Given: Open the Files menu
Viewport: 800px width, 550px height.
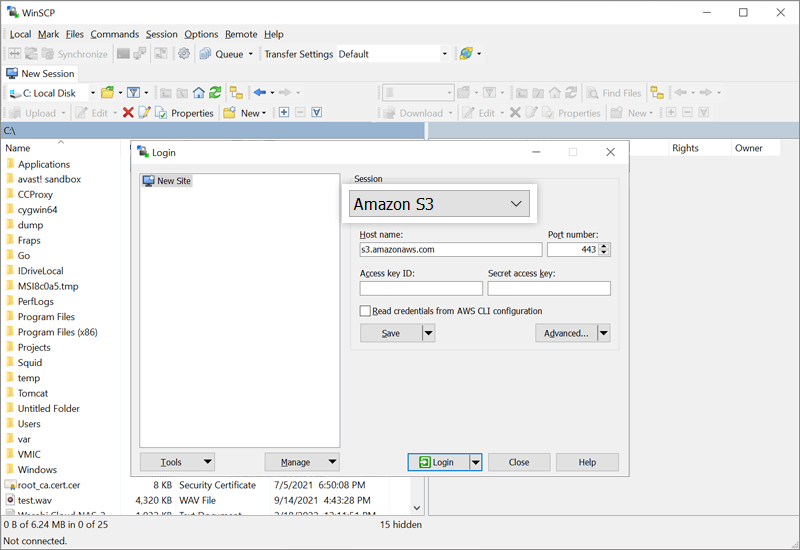Looking at the screenshot, I should pos(74,34).
